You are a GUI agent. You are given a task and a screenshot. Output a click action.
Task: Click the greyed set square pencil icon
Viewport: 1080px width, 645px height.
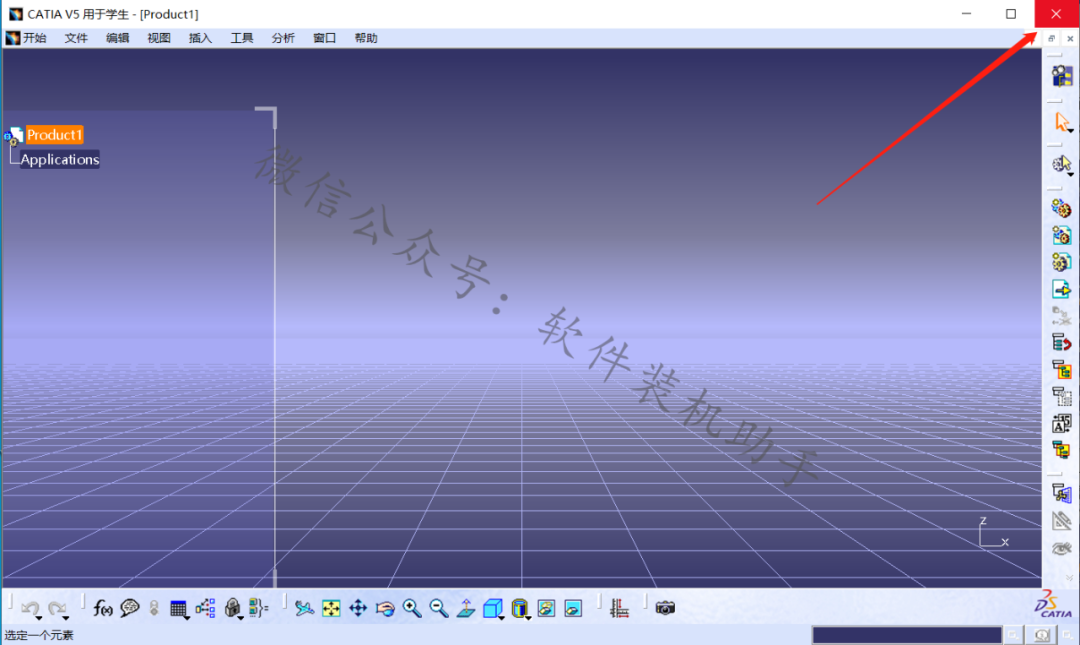click(1061, 521)
